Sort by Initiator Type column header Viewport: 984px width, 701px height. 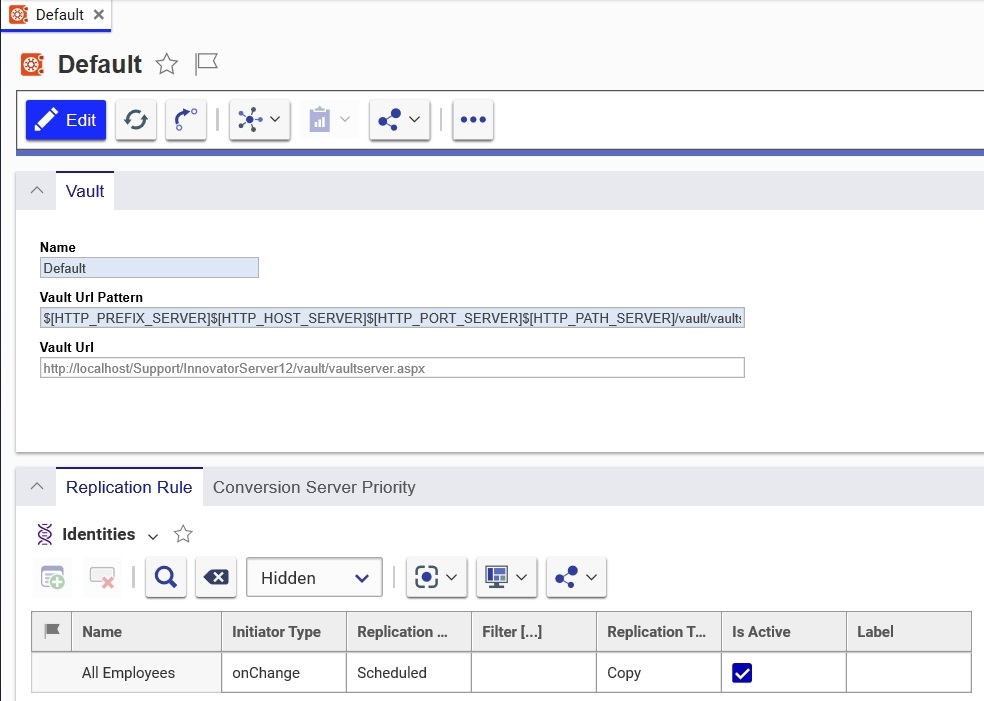coord(284,632)
